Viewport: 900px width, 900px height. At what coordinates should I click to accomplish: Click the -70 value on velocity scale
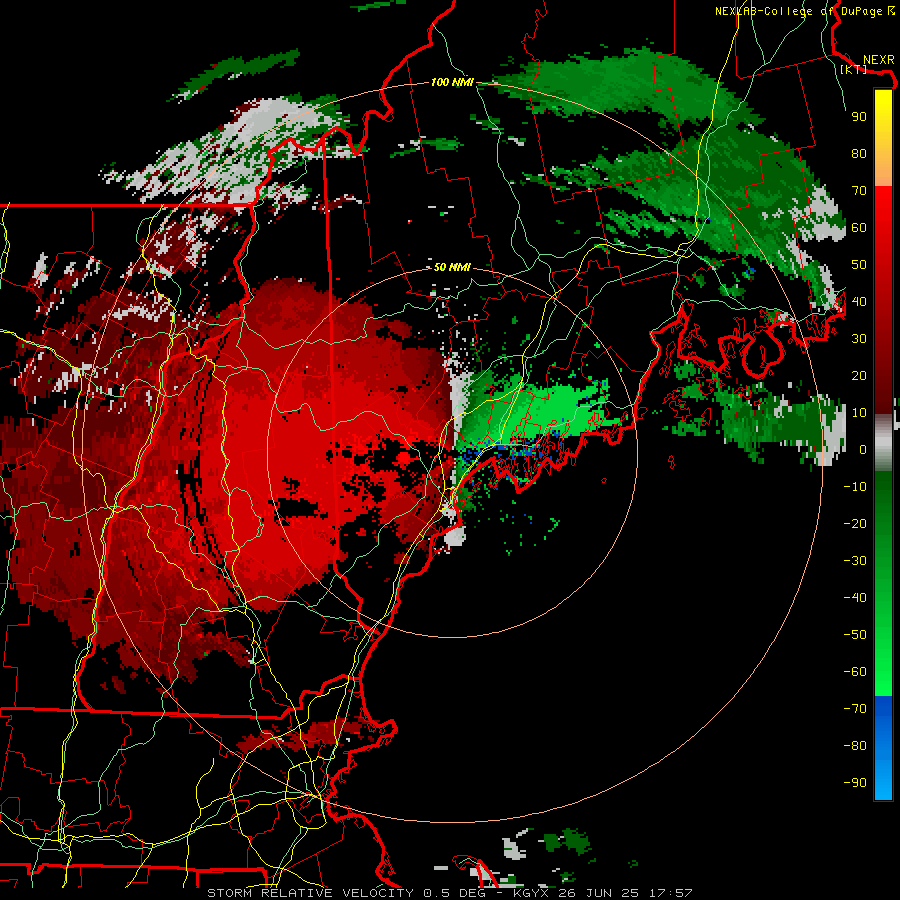coord(855,709)
